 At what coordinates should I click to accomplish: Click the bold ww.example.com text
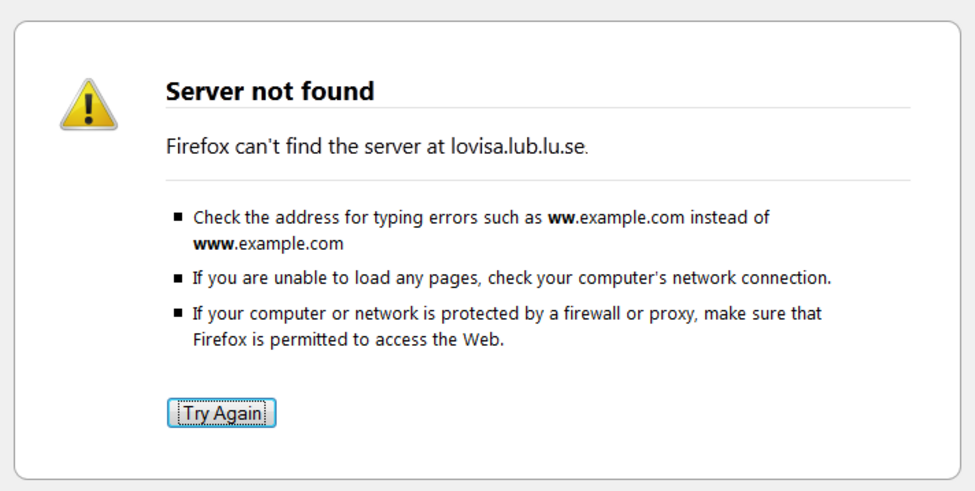(616, 218)
